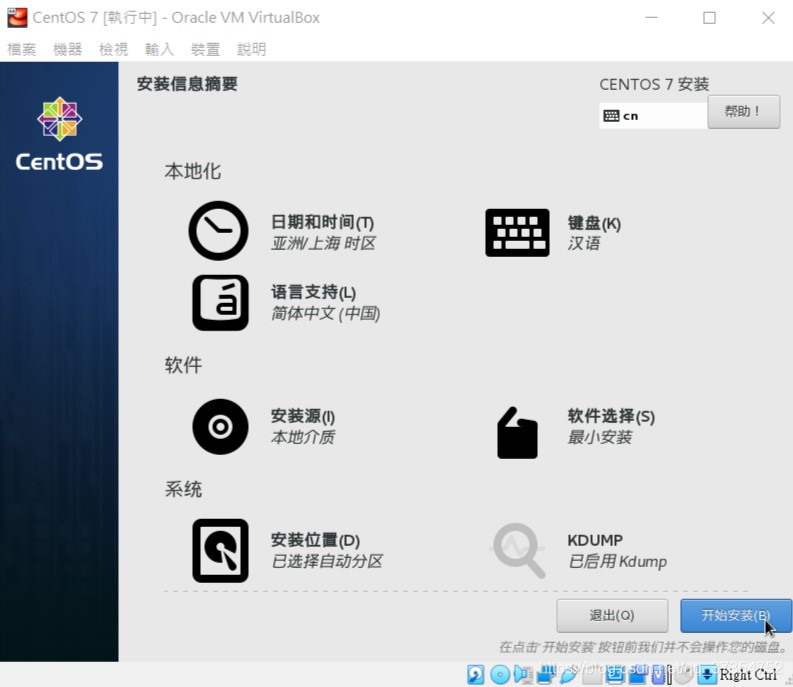Open Date & Time (日期和时间) clock icon
The width and height of the screenshot is (793, 687).
pyautogui.click(x=218, y=231)
